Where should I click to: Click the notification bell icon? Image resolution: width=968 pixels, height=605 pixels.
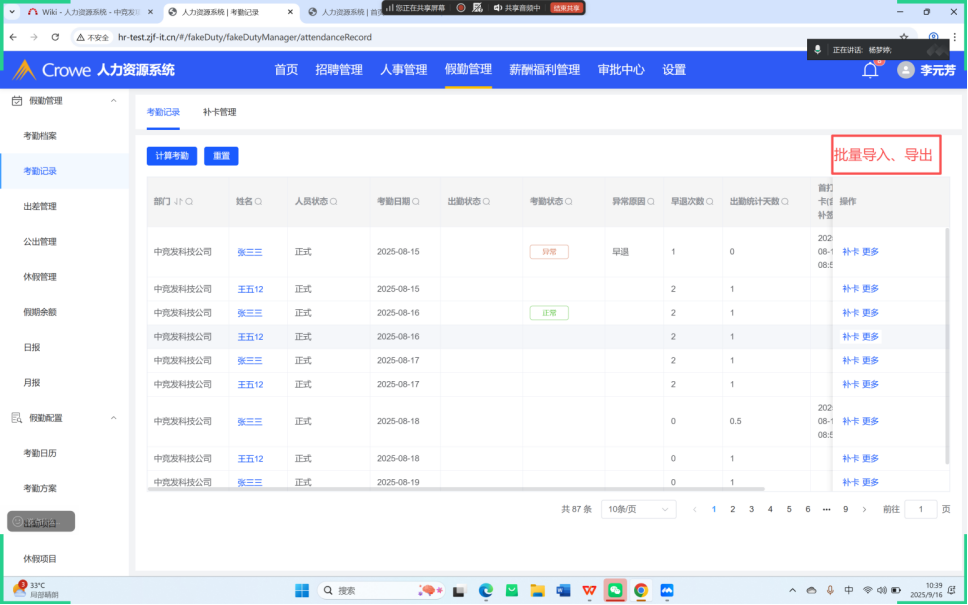click(870, 70)
